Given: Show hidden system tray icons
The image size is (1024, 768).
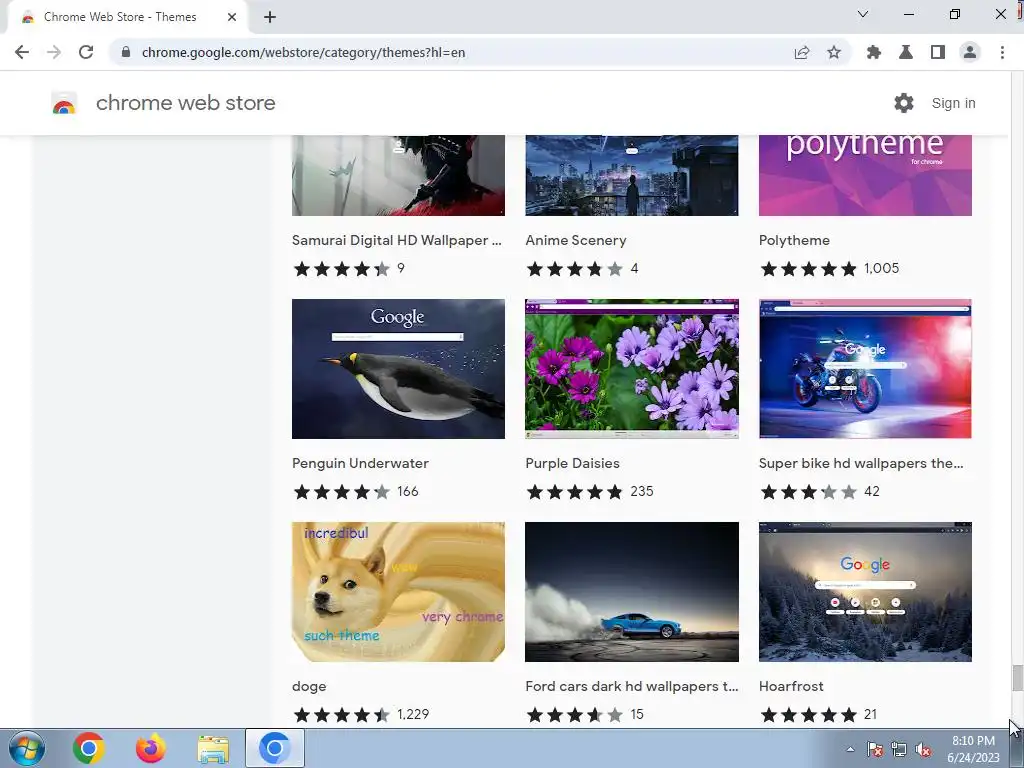Looking at the screenshot, I should click(x=850, y=749).
